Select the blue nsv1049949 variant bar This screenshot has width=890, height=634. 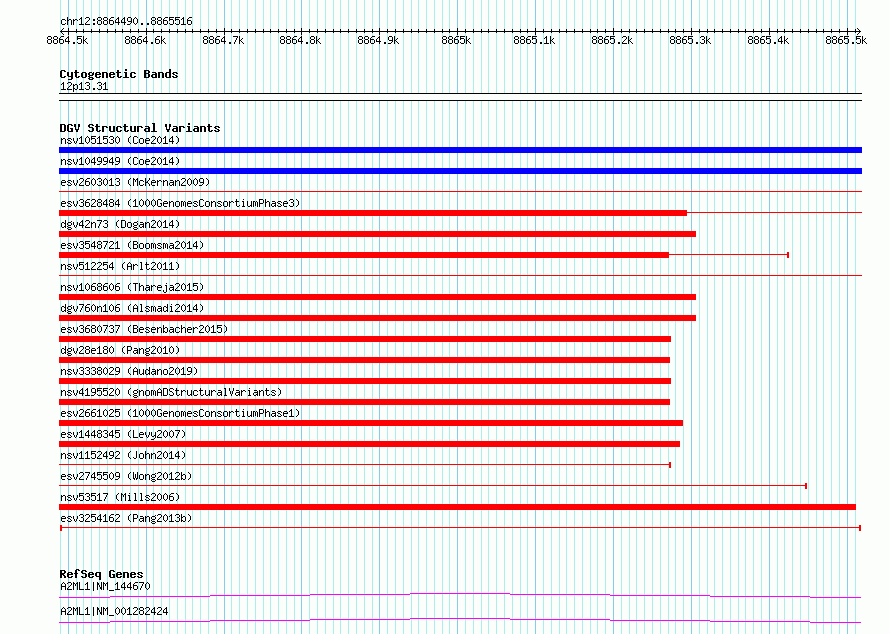460,171
